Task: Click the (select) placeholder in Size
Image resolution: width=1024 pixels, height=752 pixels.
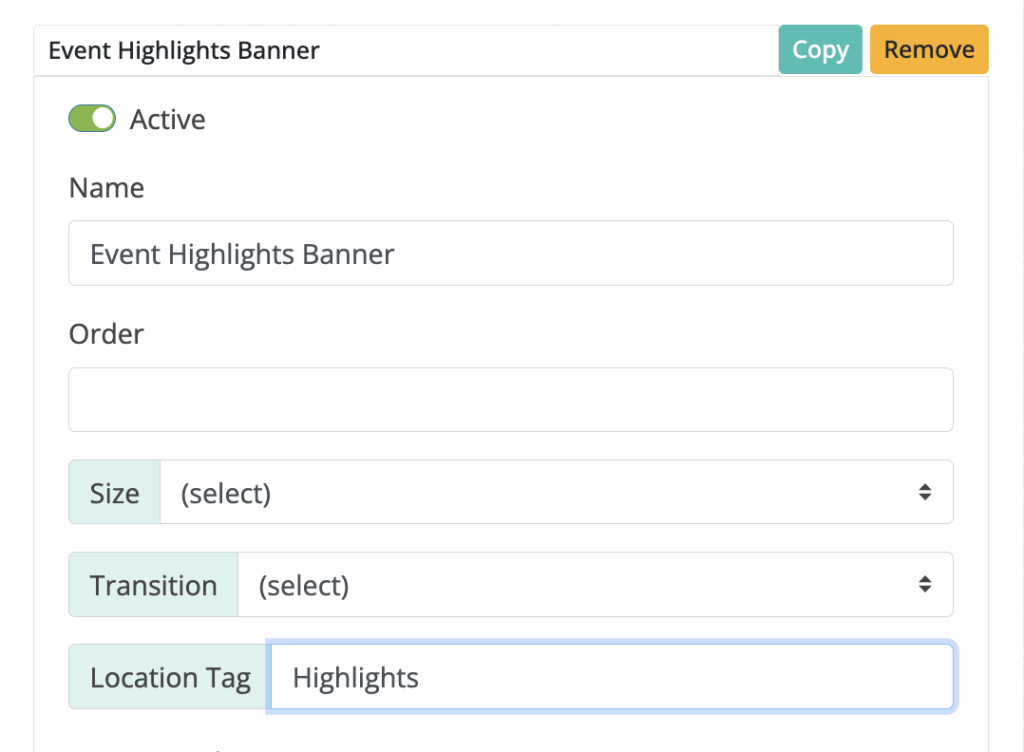Action: click(x=226, y=493)
